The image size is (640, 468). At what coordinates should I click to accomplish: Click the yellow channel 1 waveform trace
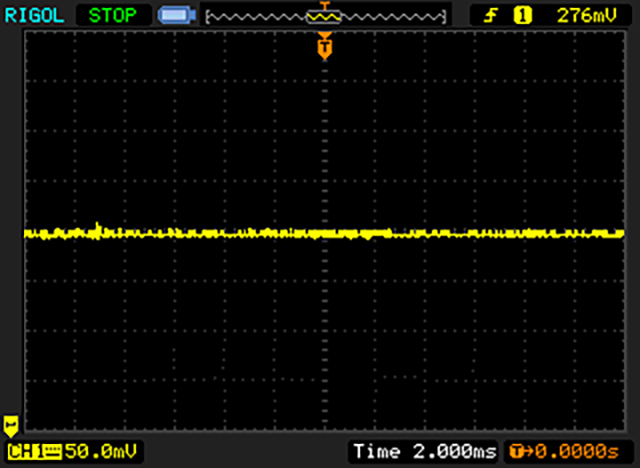click(324, 234)
